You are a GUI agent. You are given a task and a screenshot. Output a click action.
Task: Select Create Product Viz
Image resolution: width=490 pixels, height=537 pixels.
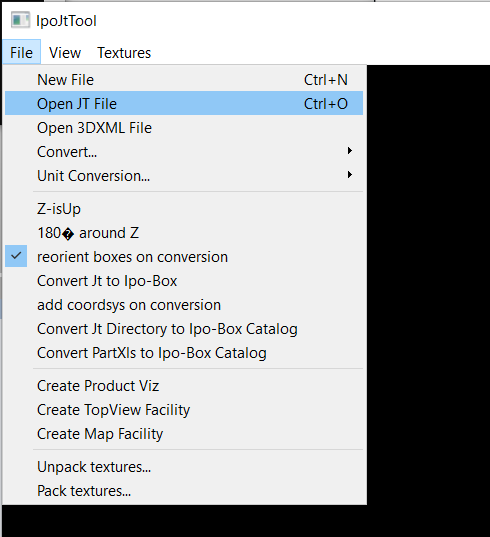point(184,386)
